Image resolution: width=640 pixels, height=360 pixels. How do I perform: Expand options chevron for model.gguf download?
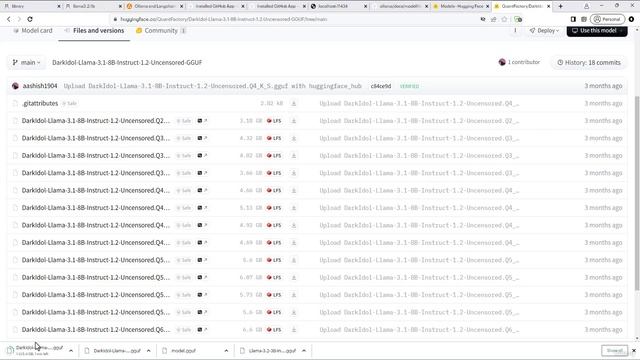tap(226, 351)
